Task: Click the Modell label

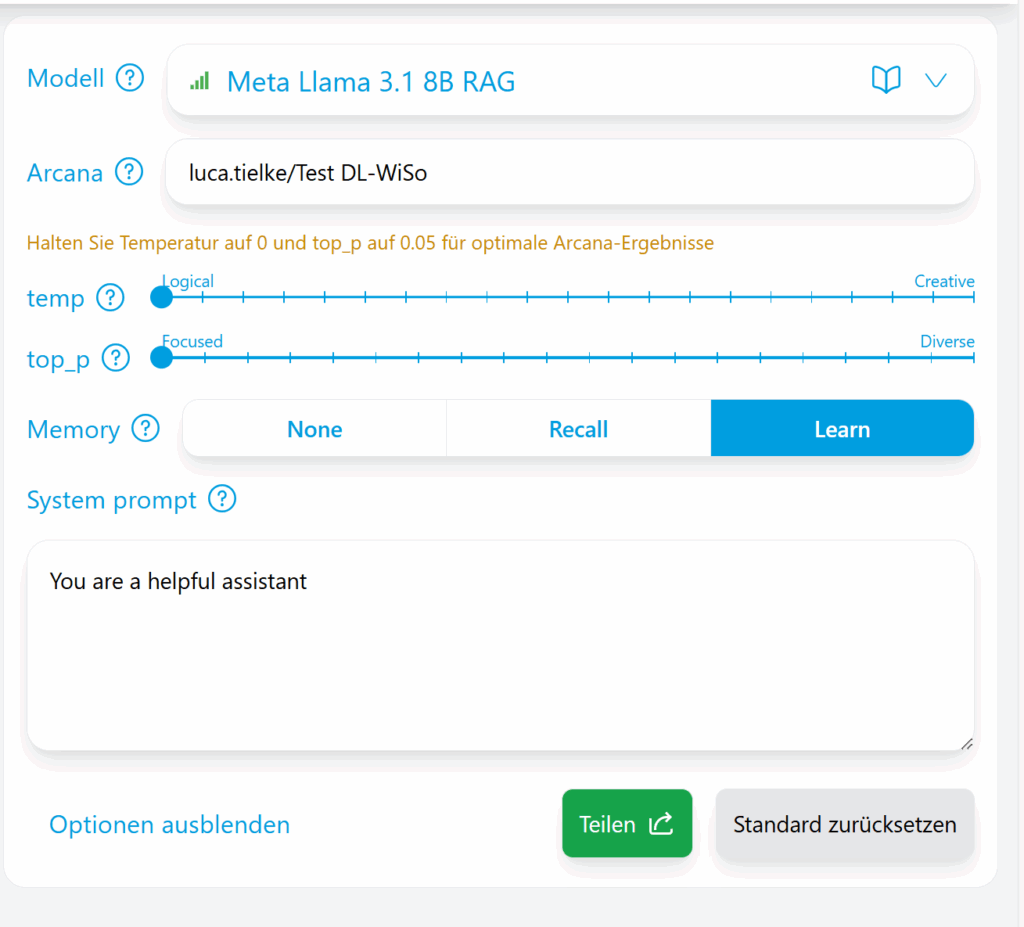Action: 65,78
